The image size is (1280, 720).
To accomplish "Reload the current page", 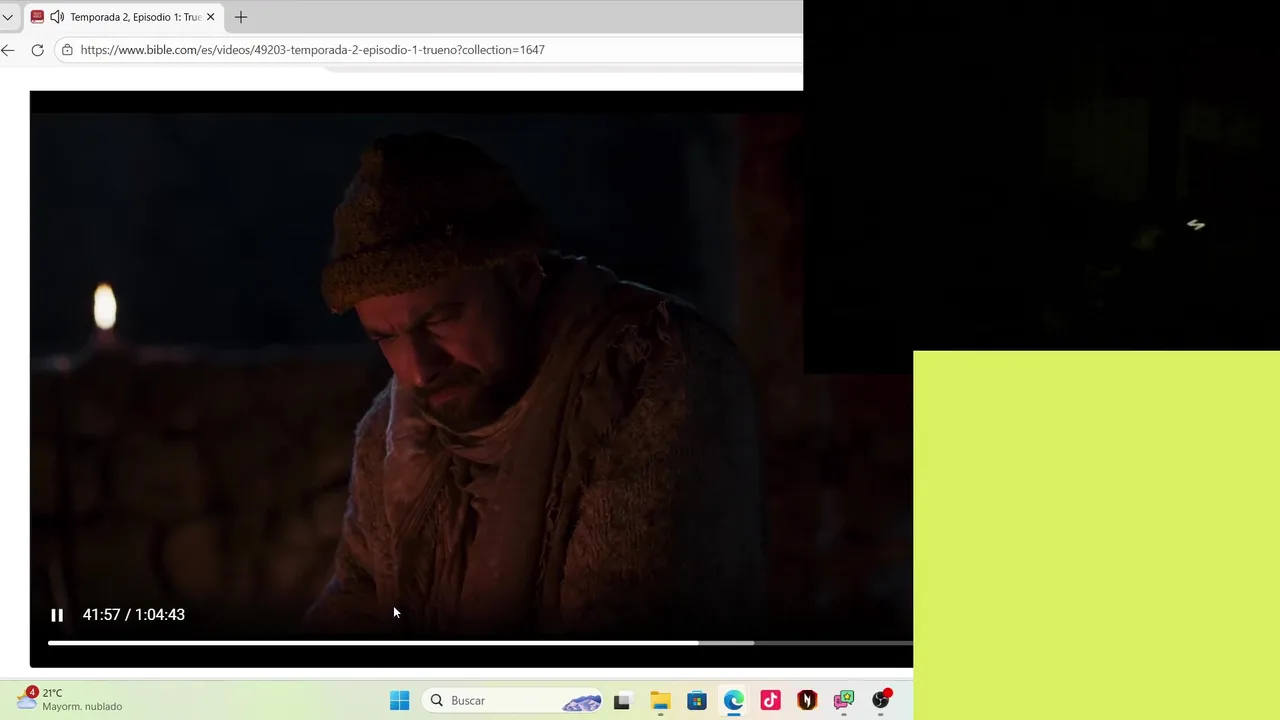I will [x=37, y=50].
